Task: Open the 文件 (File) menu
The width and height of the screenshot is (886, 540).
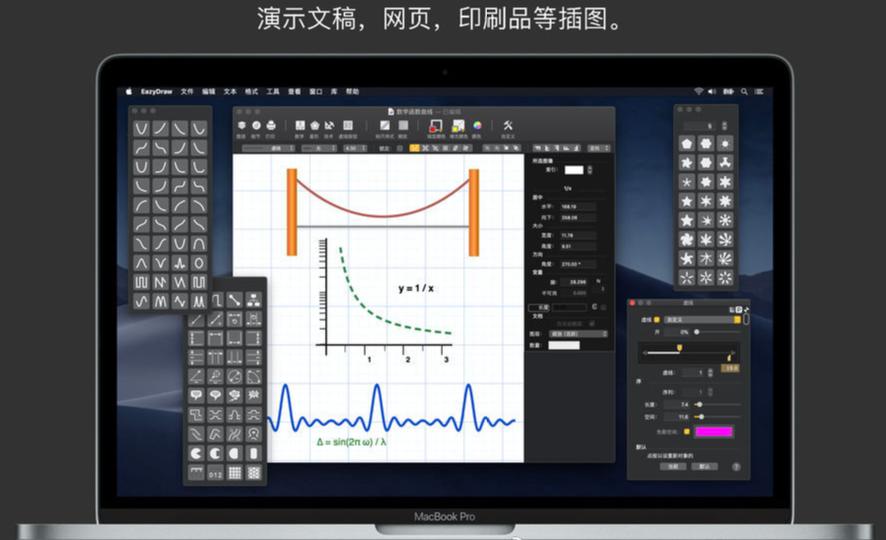Action: tap(187, 91)
